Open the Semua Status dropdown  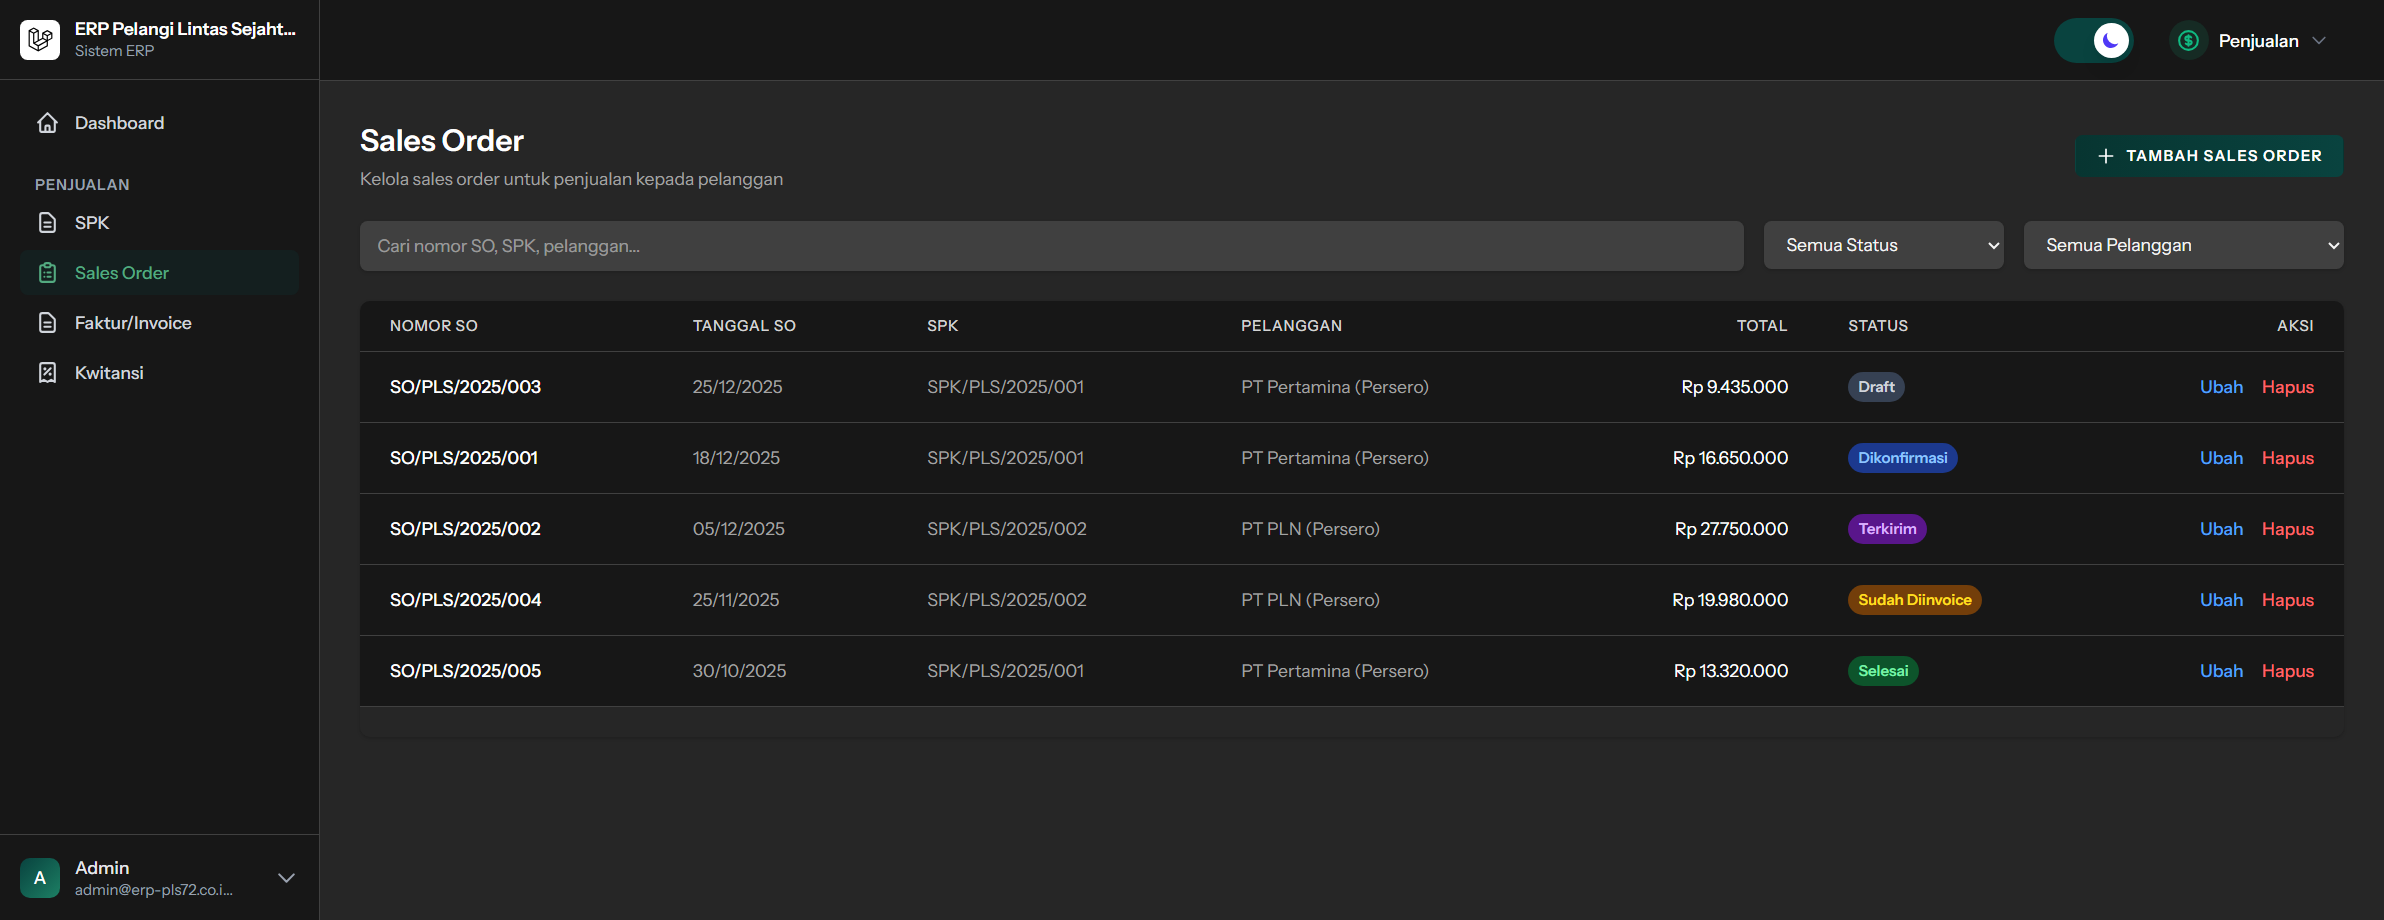(x=1883, y=245)
